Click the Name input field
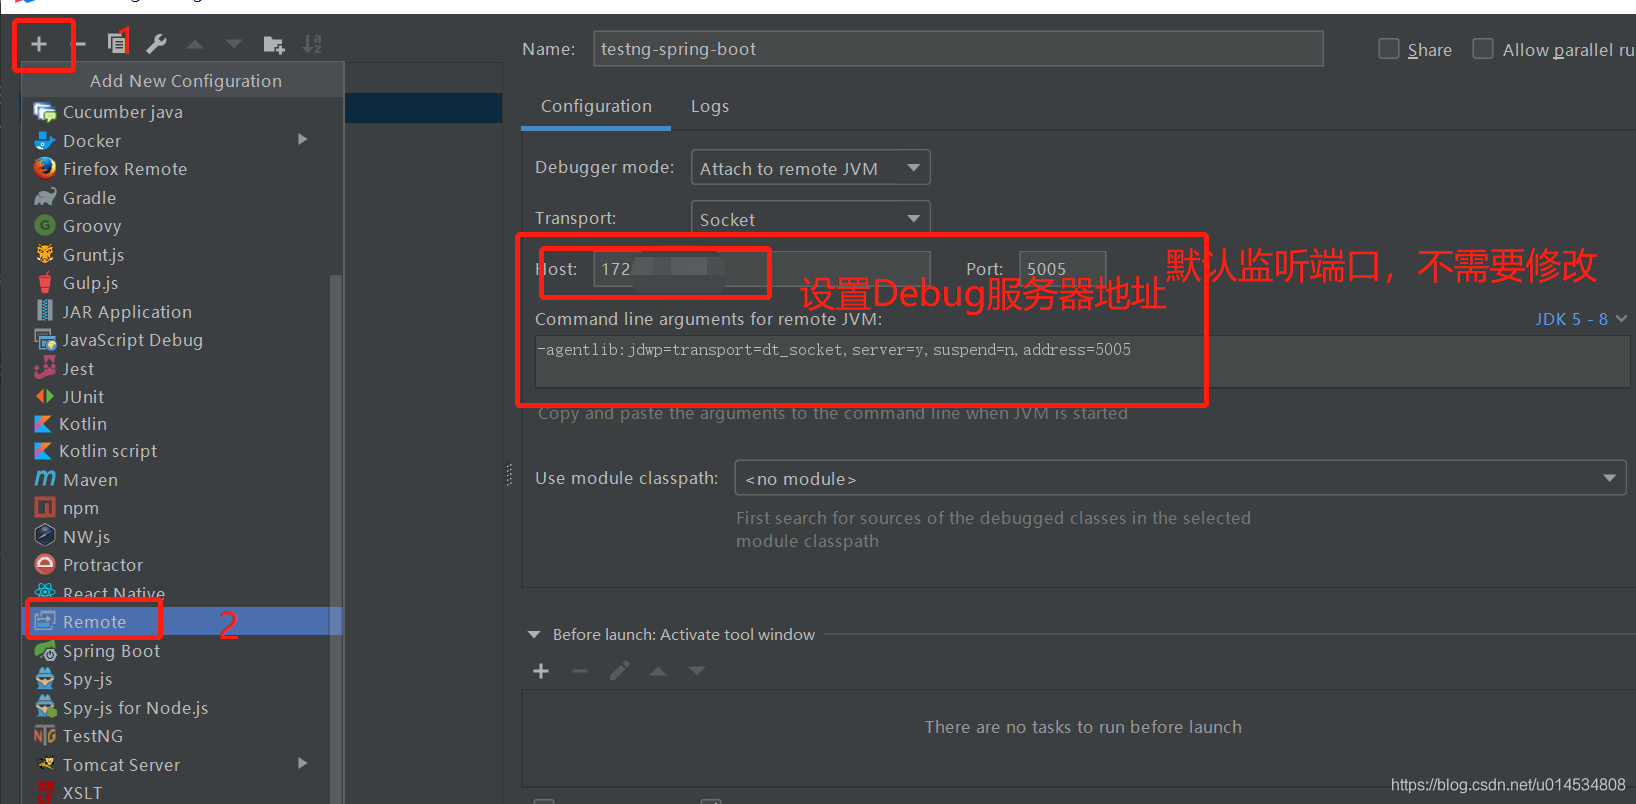Viewport: 1636px width, 804px height. point(958,49)
